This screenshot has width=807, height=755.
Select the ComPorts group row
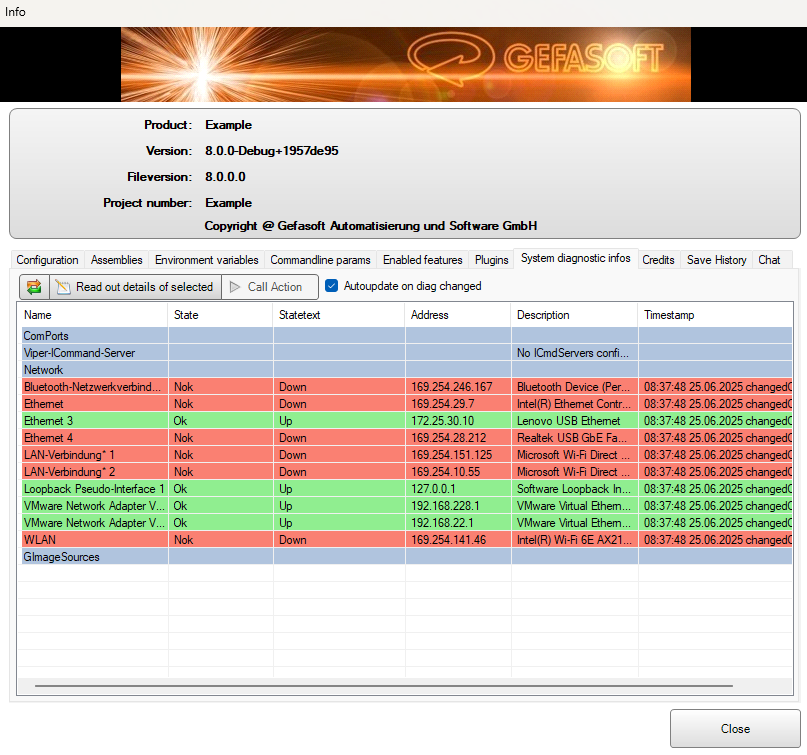point(407,336)
